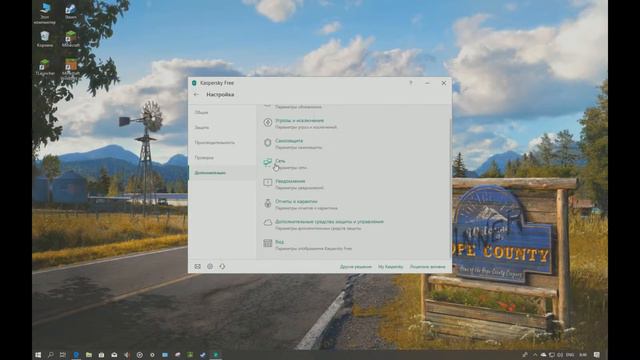
Task: Click the support headset icon in footer
Action: click(x=222, y=267)
